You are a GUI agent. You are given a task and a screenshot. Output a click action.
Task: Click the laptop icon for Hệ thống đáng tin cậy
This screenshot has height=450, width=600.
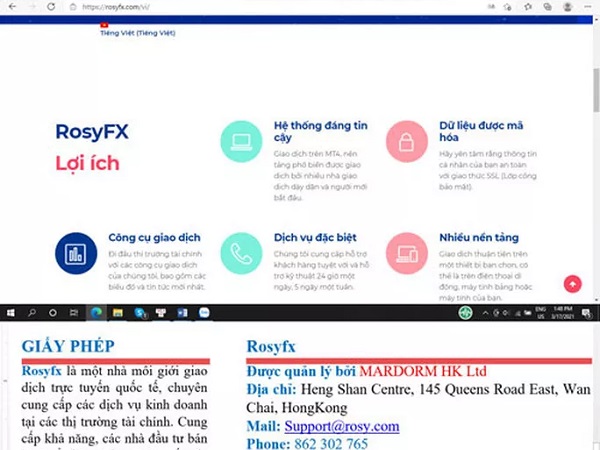[x=241, y=142]
